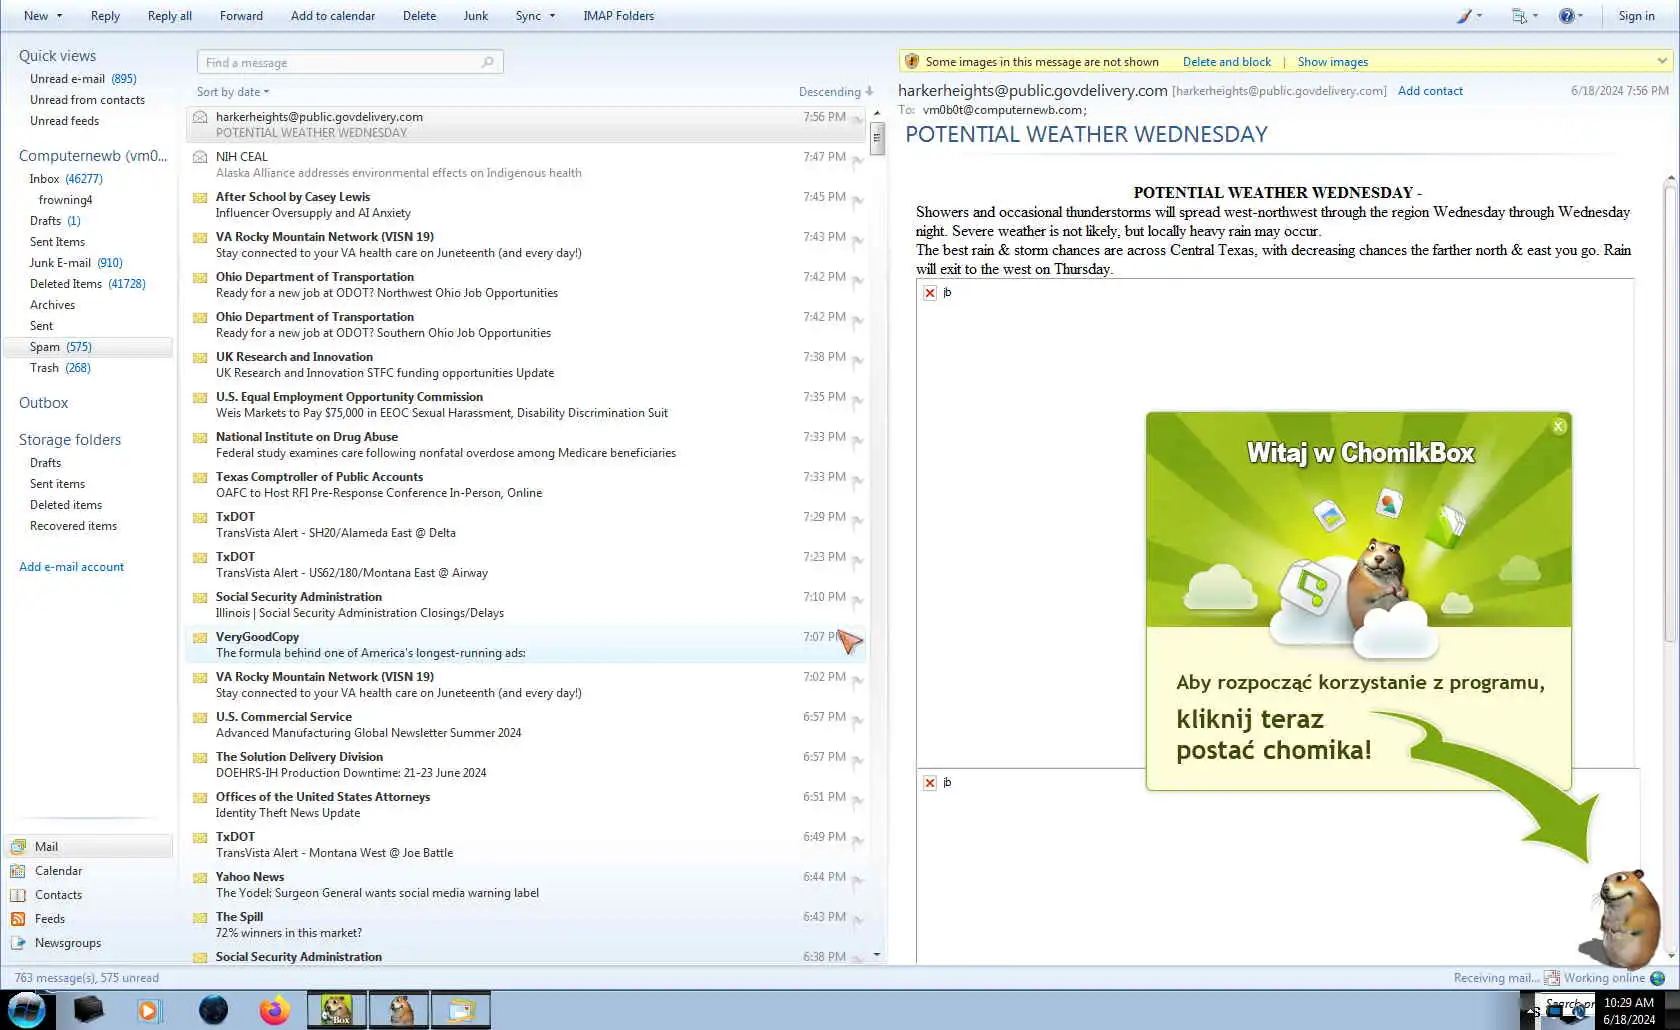The width and height of the screenshot is (1680, 1030).
Task: Click Add to calendar in the toolbar
Action: tap(333, 16)
